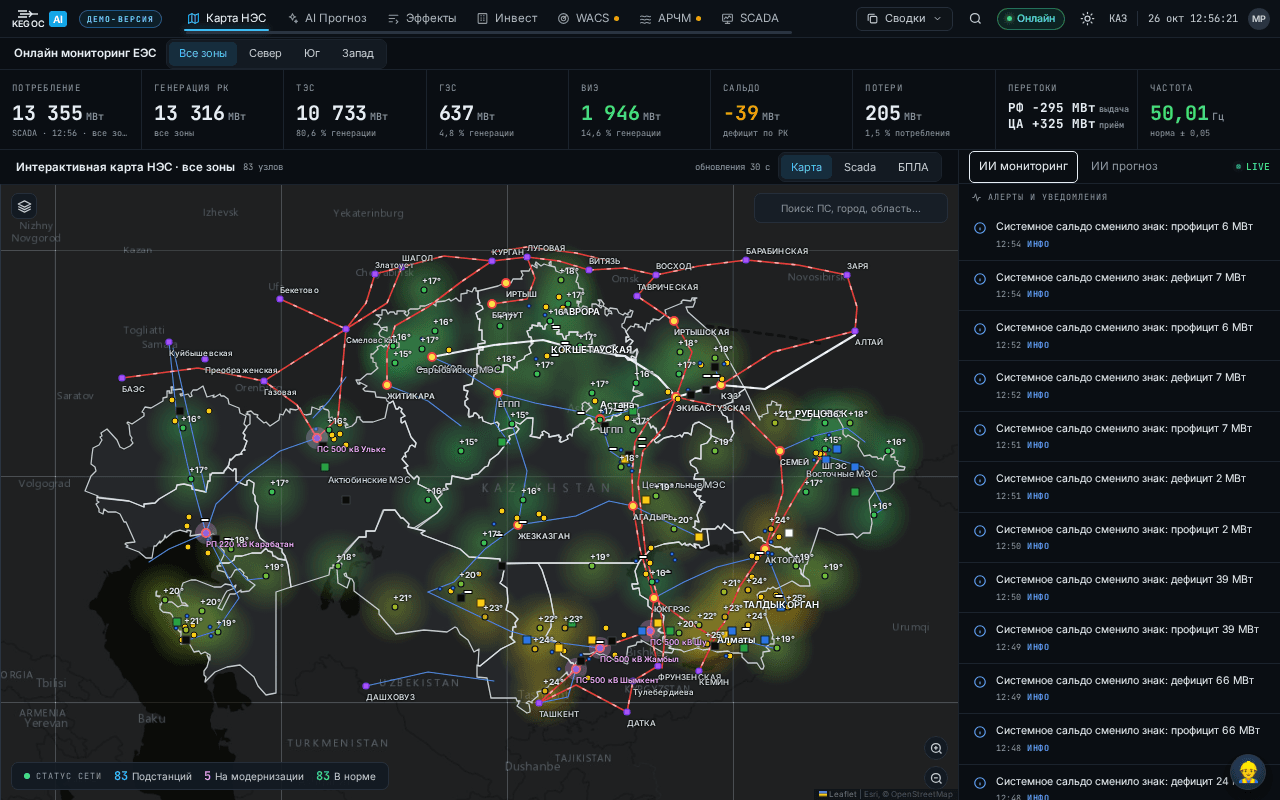The width and height of the screenshot is (1280, 800).
Task: Open the MP user avatar
Action: pyautogui.click(x=1258, y=18)
